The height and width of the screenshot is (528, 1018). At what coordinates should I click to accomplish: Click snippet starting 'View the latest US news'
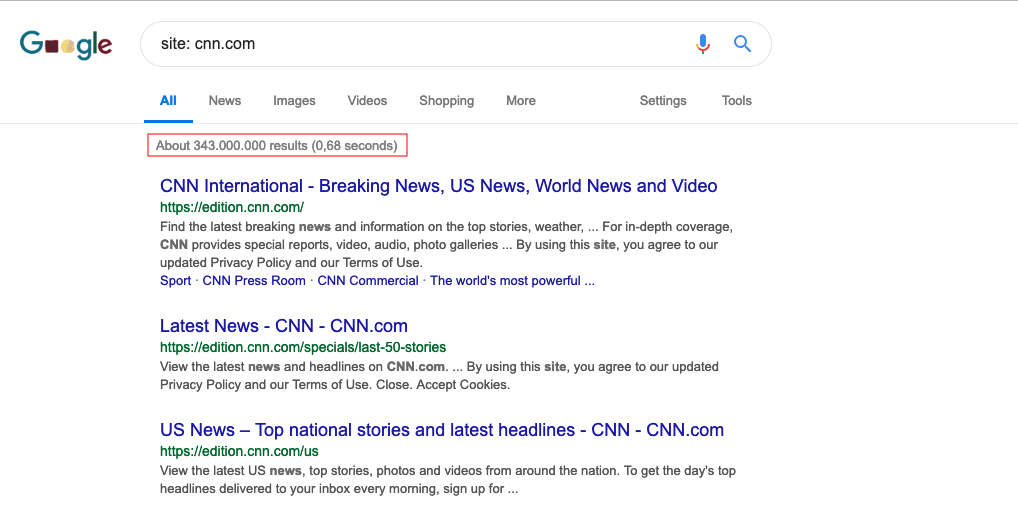448,479
